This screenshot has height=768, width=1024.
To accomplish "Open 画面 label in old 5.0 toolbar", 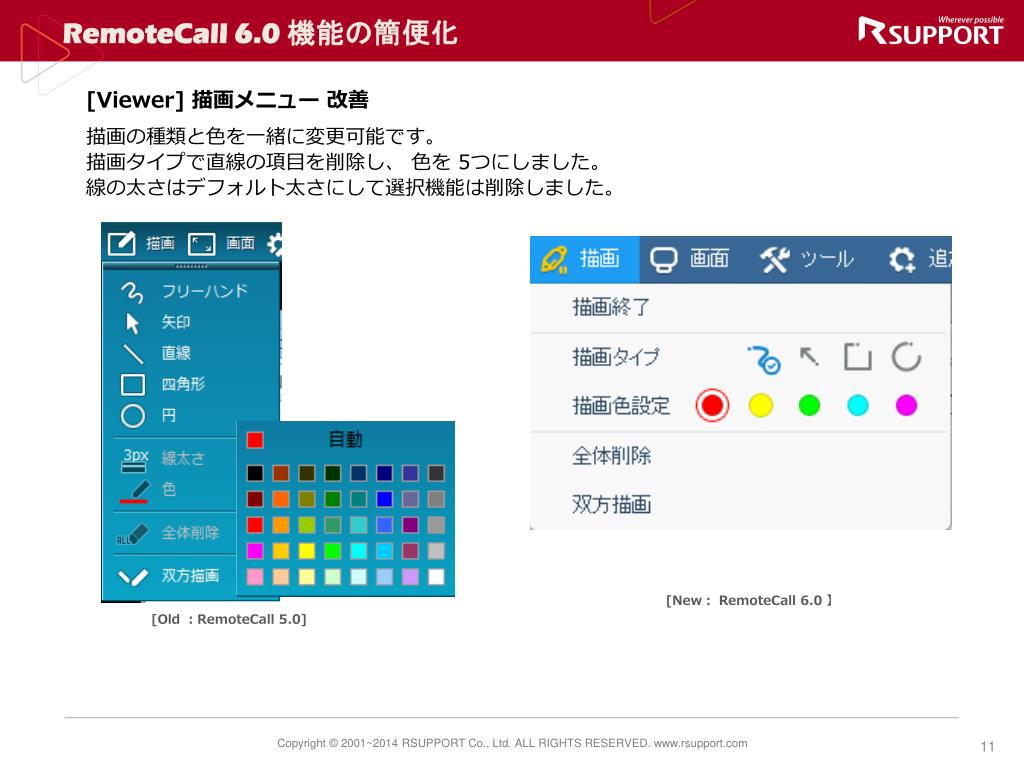I will [240, 244].
